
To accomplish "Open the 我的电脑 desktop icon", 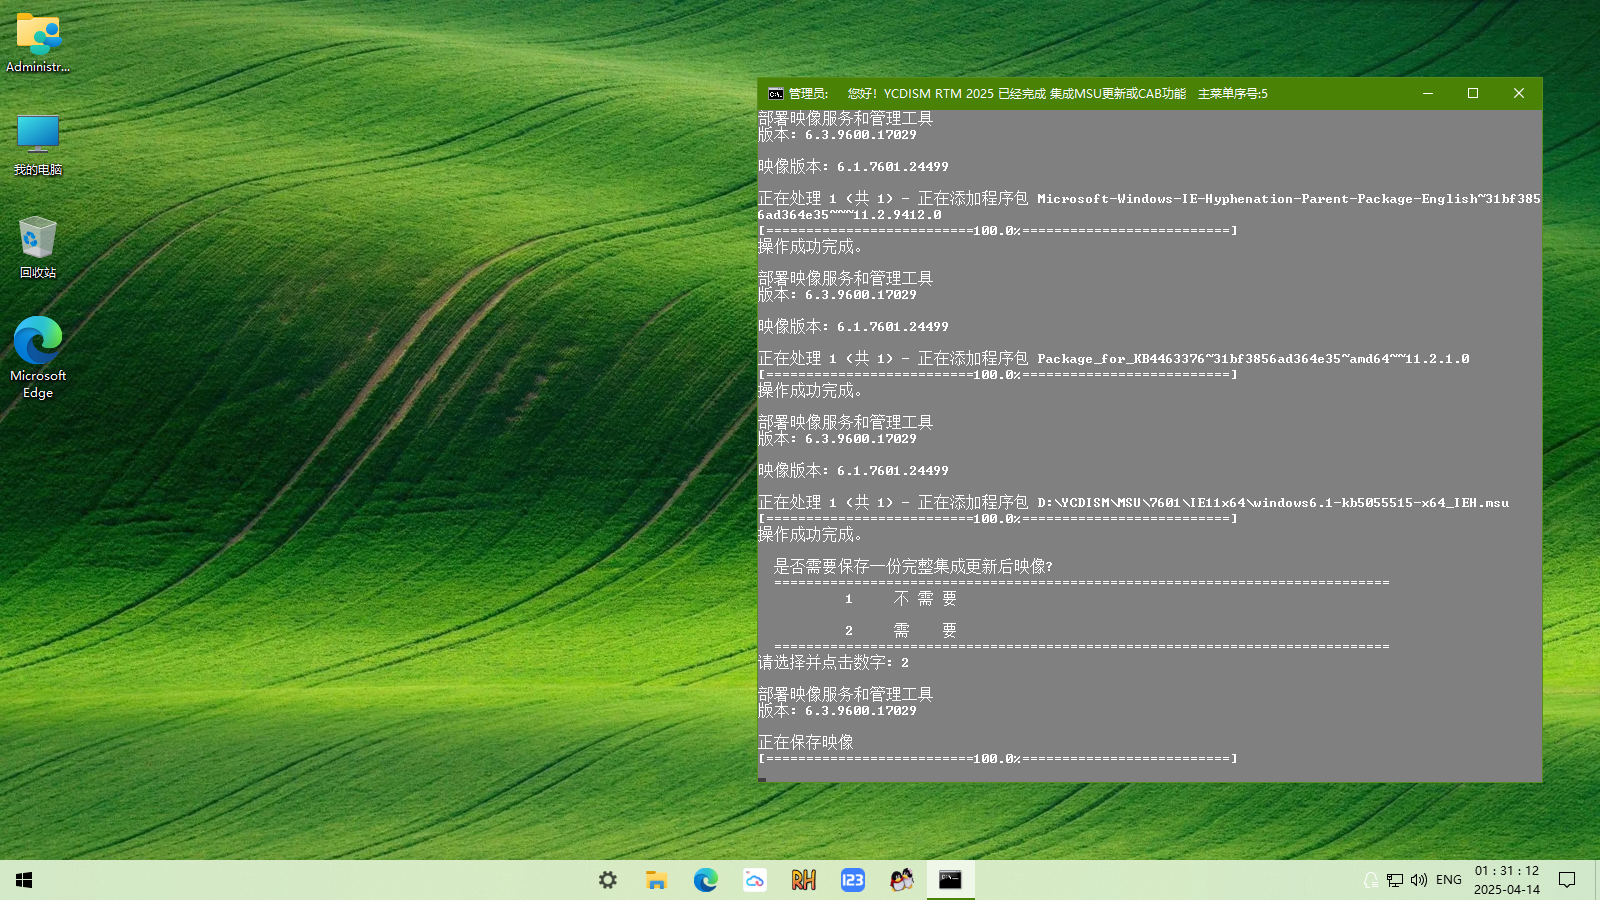I will click(x=38, y=145).
